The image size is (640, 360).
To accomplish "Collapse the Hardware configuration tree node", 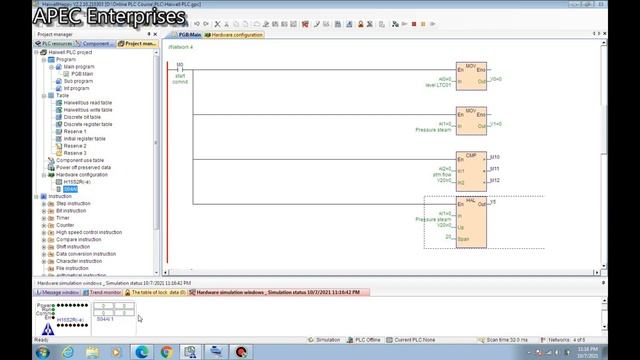I will tap(44, 175).
